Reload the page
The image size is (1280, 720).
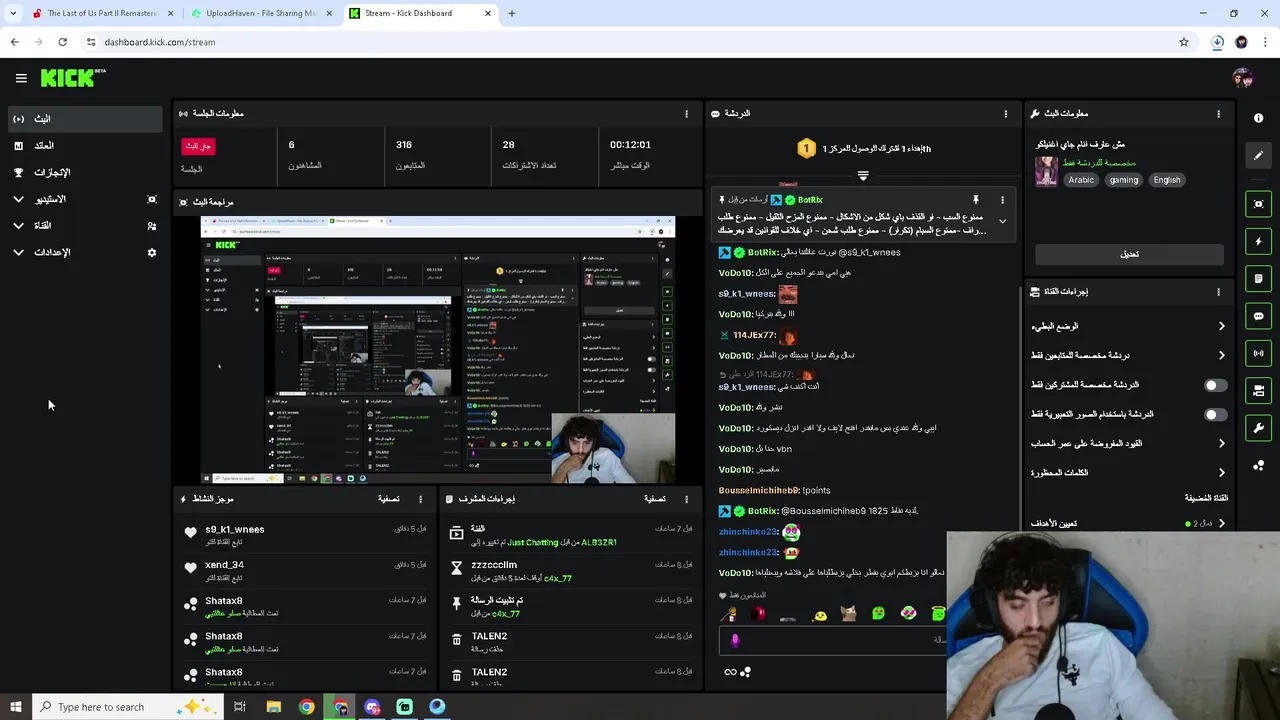coord(62,42)
